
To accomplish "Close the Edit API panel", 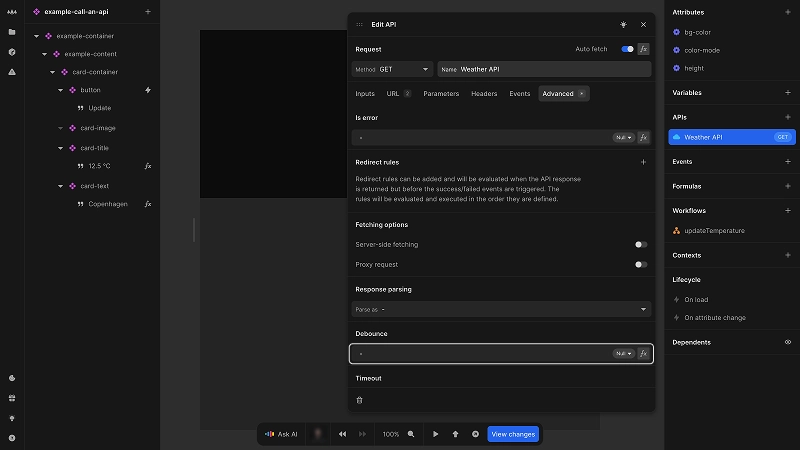I will 643,24.
